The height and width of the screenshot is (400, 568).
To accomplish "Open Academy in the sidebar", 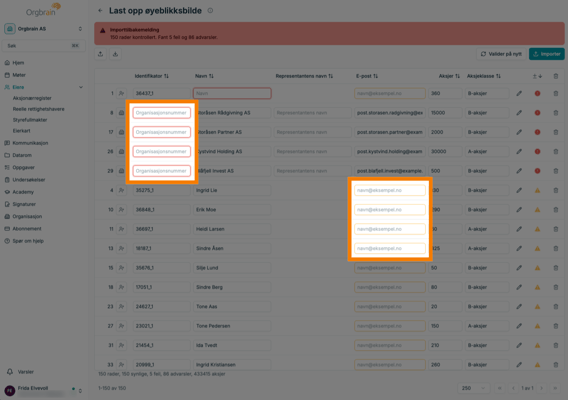I will point(23,192).
